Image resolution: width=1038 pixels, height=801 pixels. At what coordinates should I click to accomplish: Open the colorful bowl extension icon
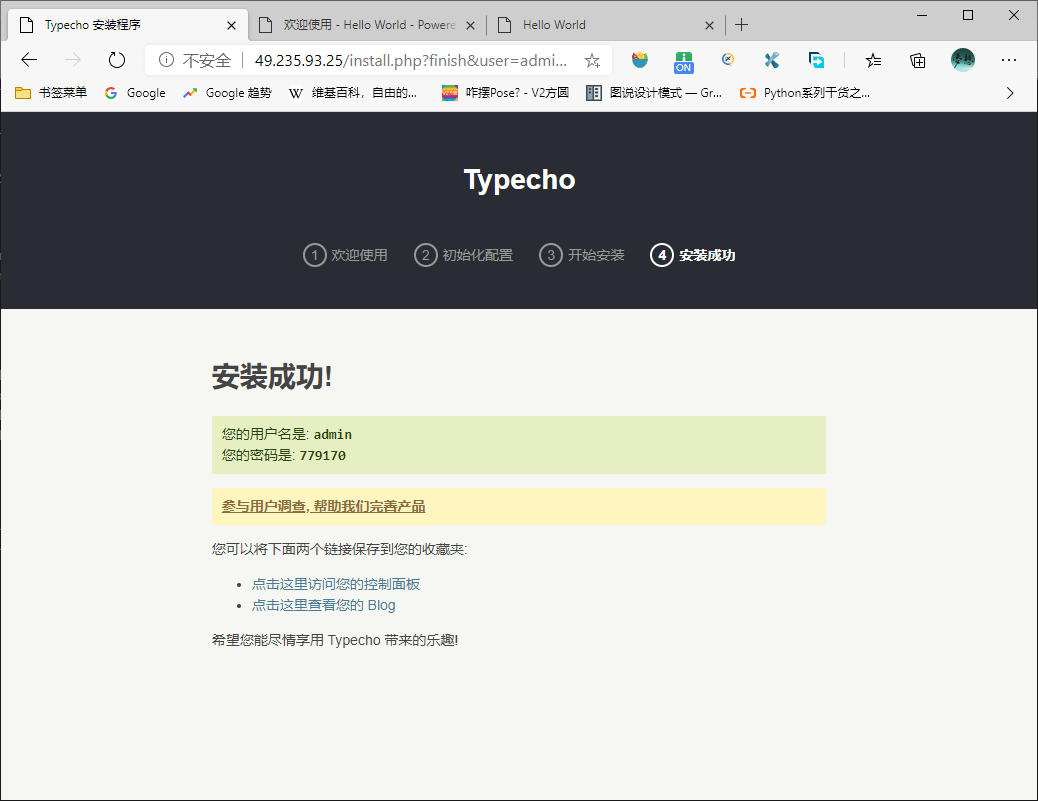[x=639, y=60]
